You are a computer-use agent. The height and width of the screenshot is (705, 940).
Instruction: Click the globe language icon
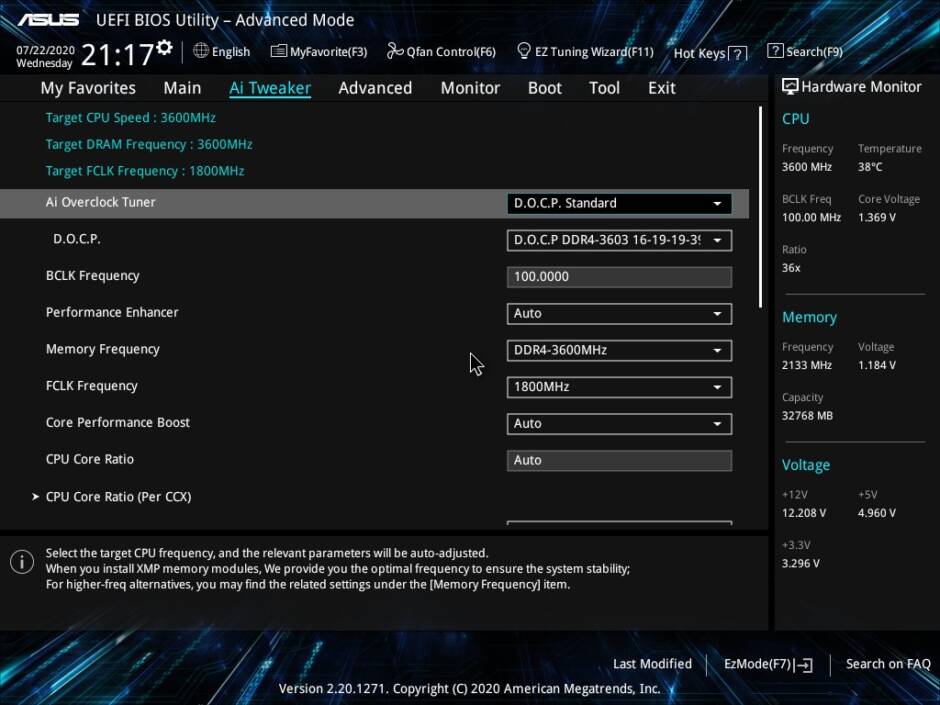(x=201, y=51)
